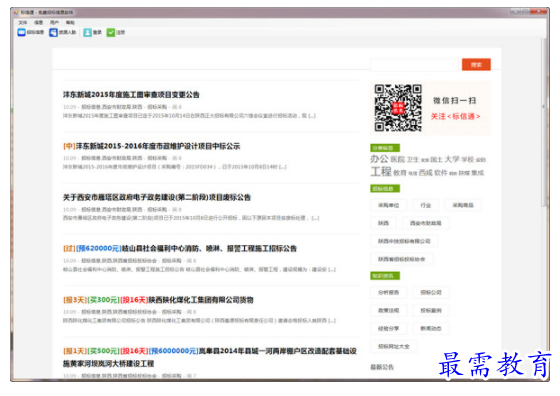560x396 pixels.
Task: Open the 信息 menu
Action: (x=38, y=22)
